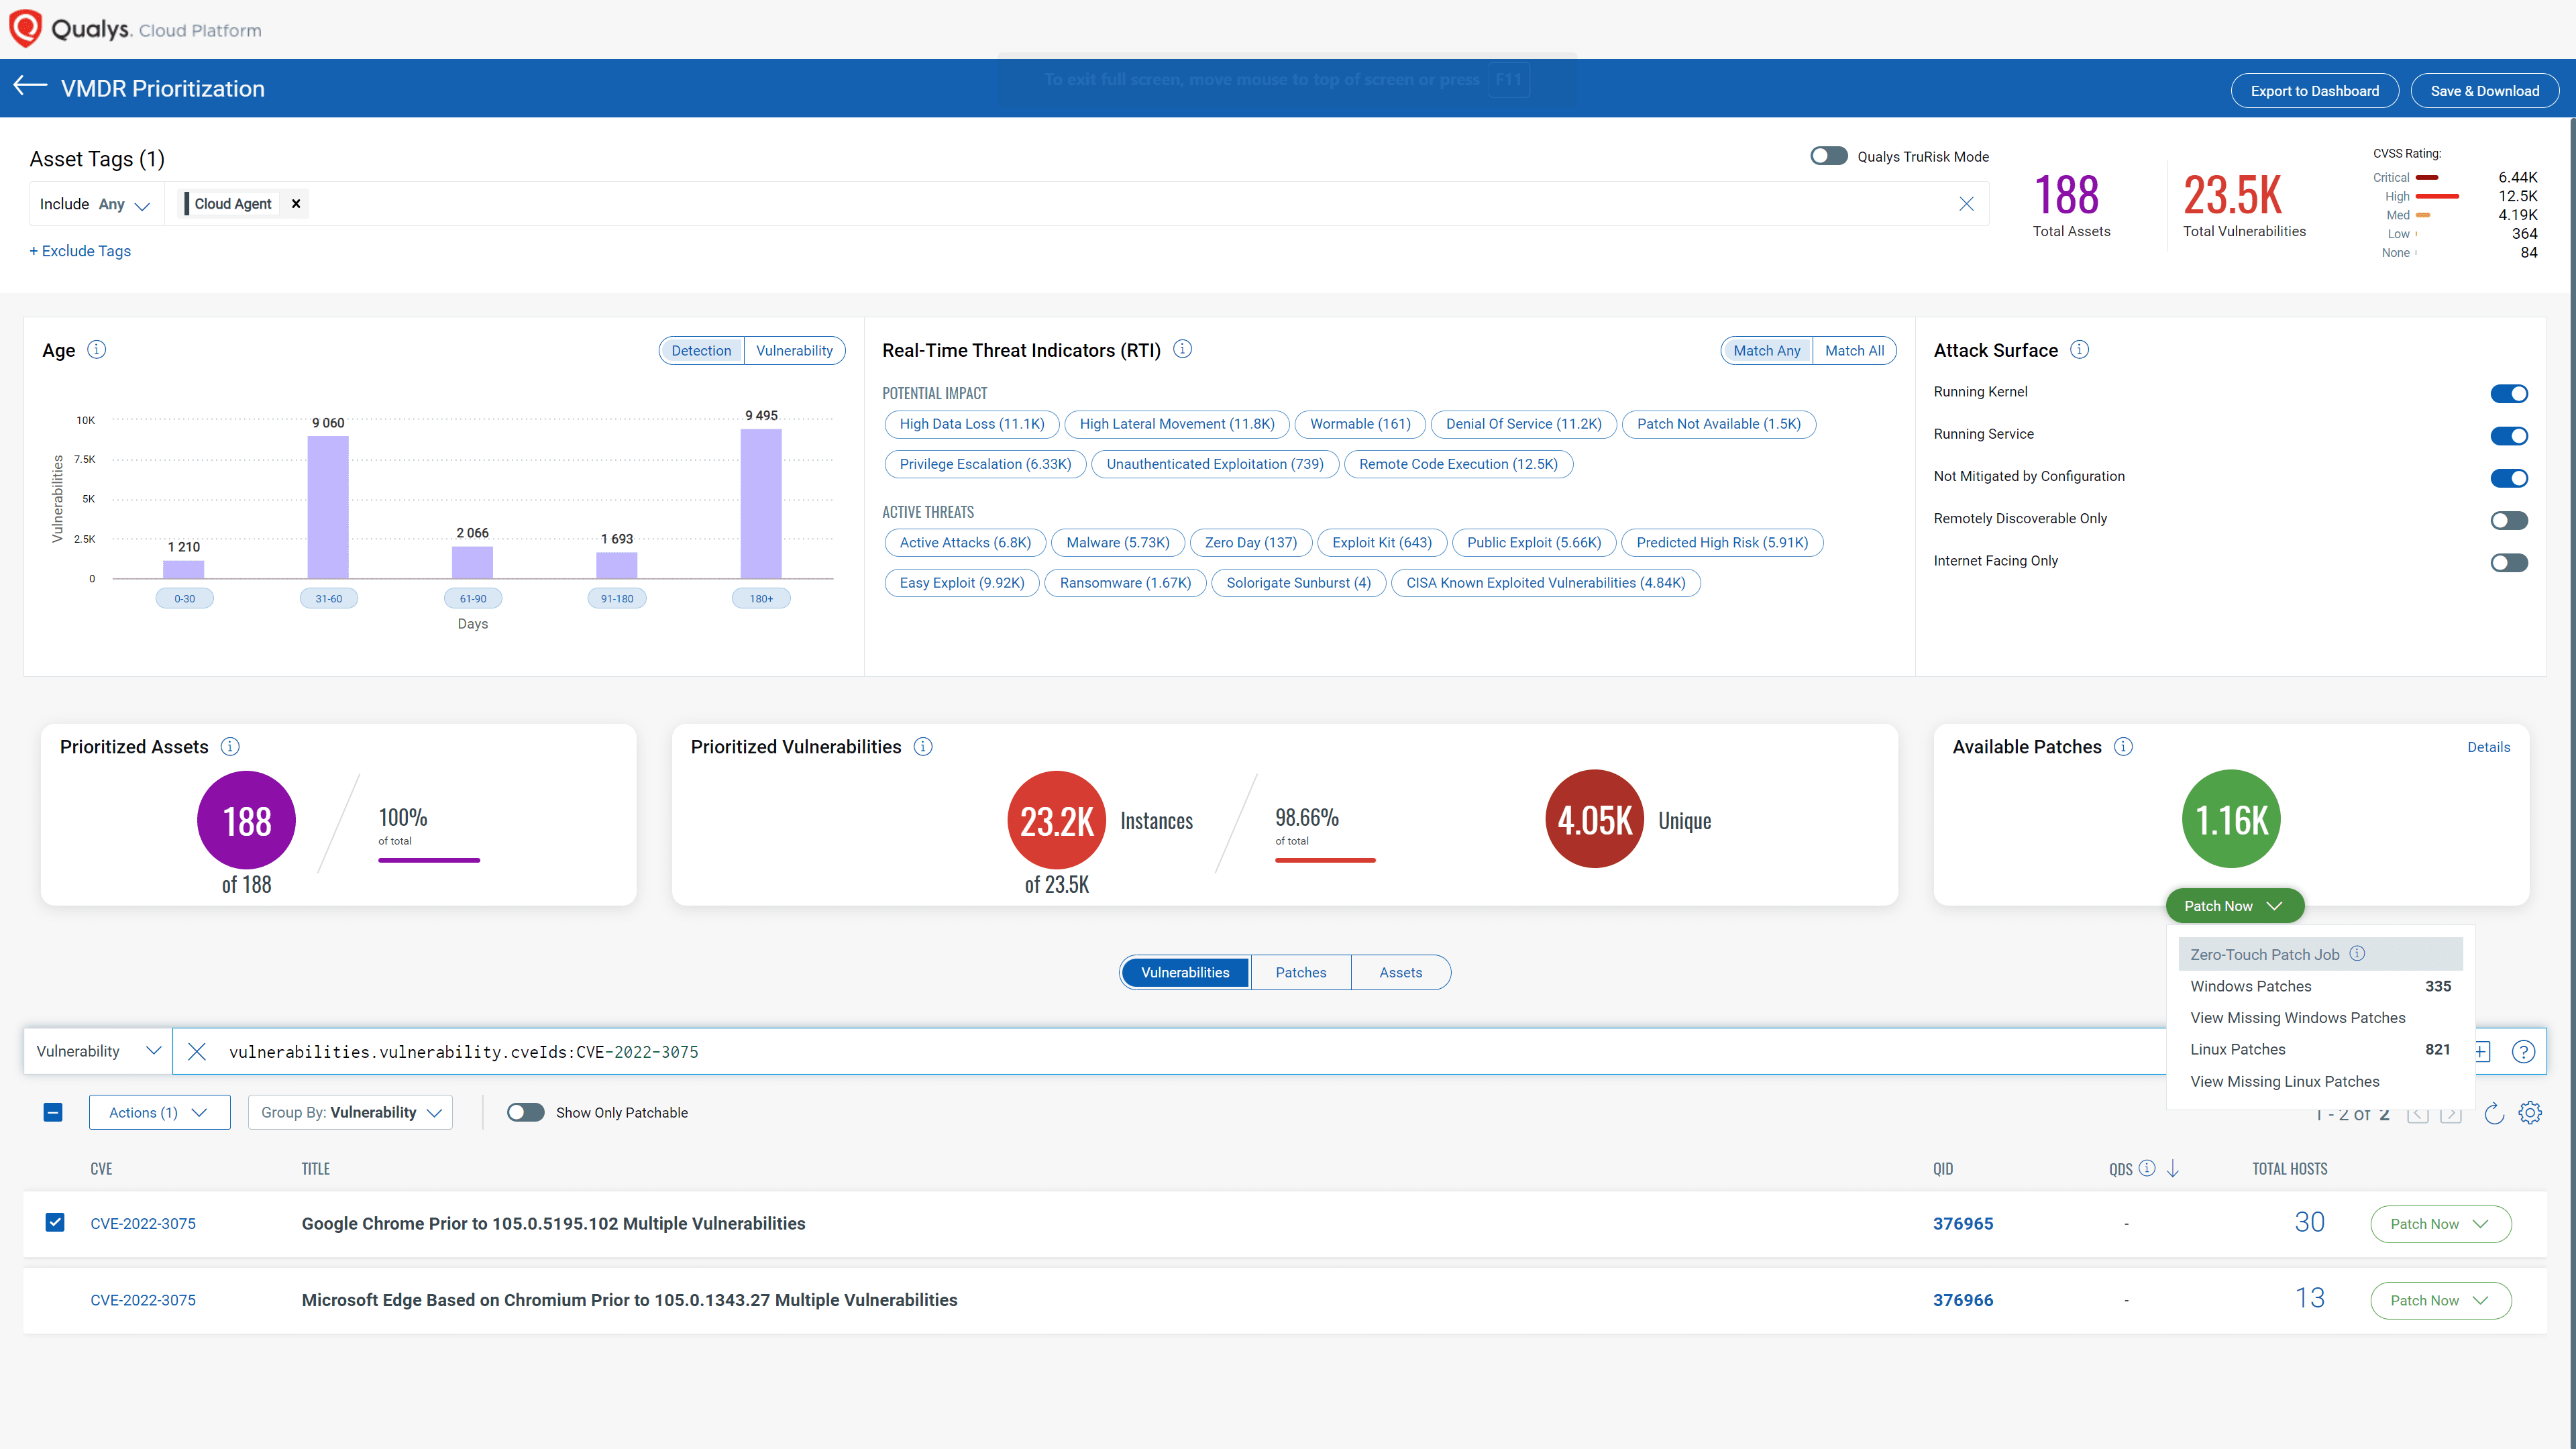Screen dimensions: 2576x1449
Task: Clear all asset tags with the X icon
Action: (x=1966, y=203)
